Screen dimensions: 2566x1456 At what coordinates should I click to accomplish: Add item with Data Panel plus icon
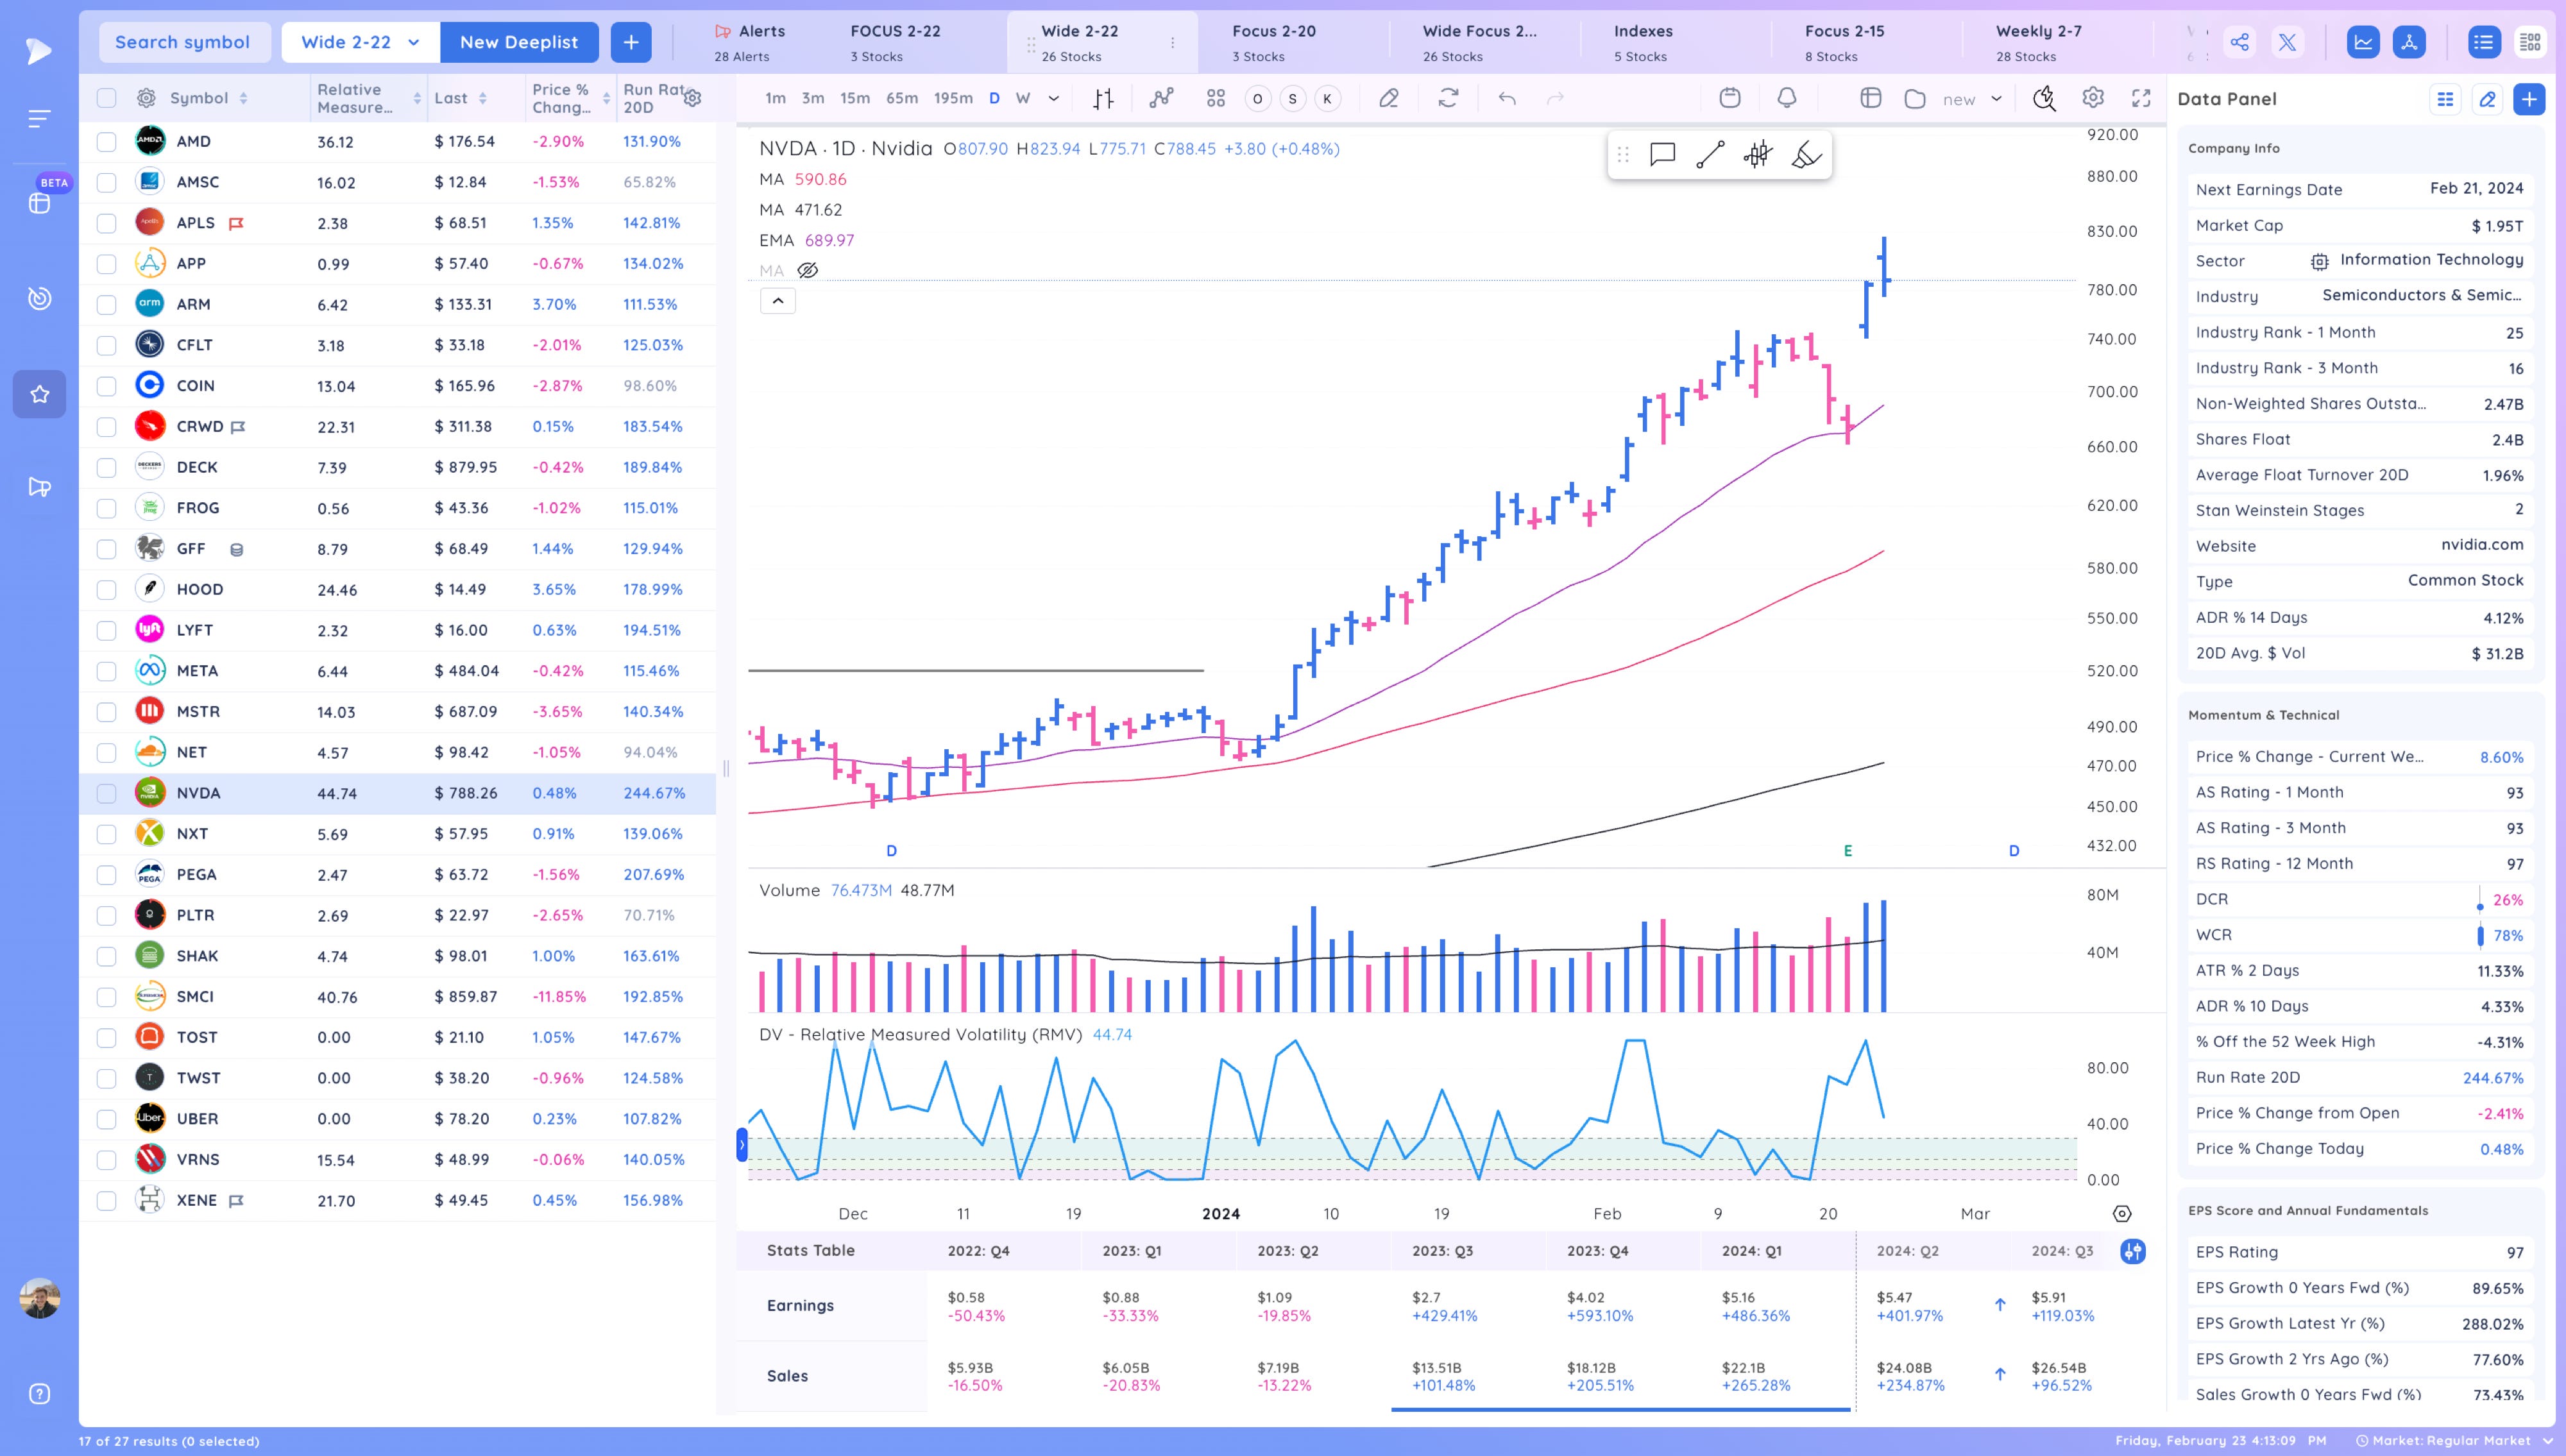[x=2529, y=99]
